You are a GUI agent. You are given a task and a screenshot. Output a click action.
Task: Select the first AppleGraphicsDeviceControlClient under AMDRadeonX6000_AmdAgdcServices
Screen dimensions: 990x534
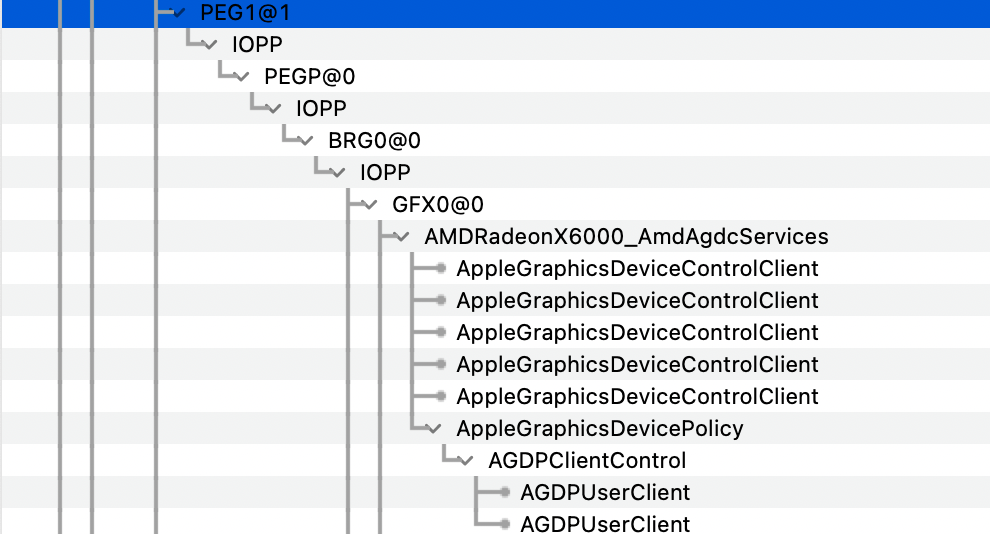638,269
